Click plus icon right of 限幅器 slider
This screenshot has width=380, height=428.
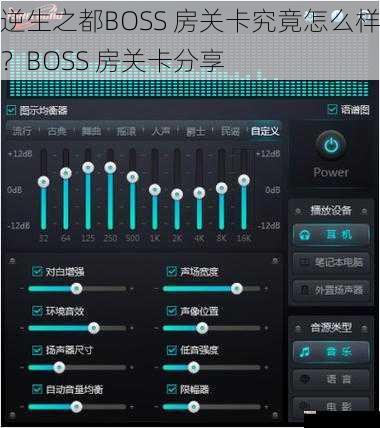[x=266, y=407]
